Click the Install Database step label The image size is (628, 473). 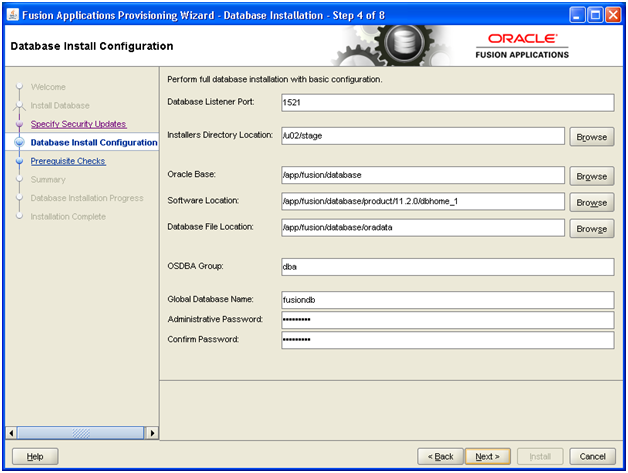click(60, 105)
